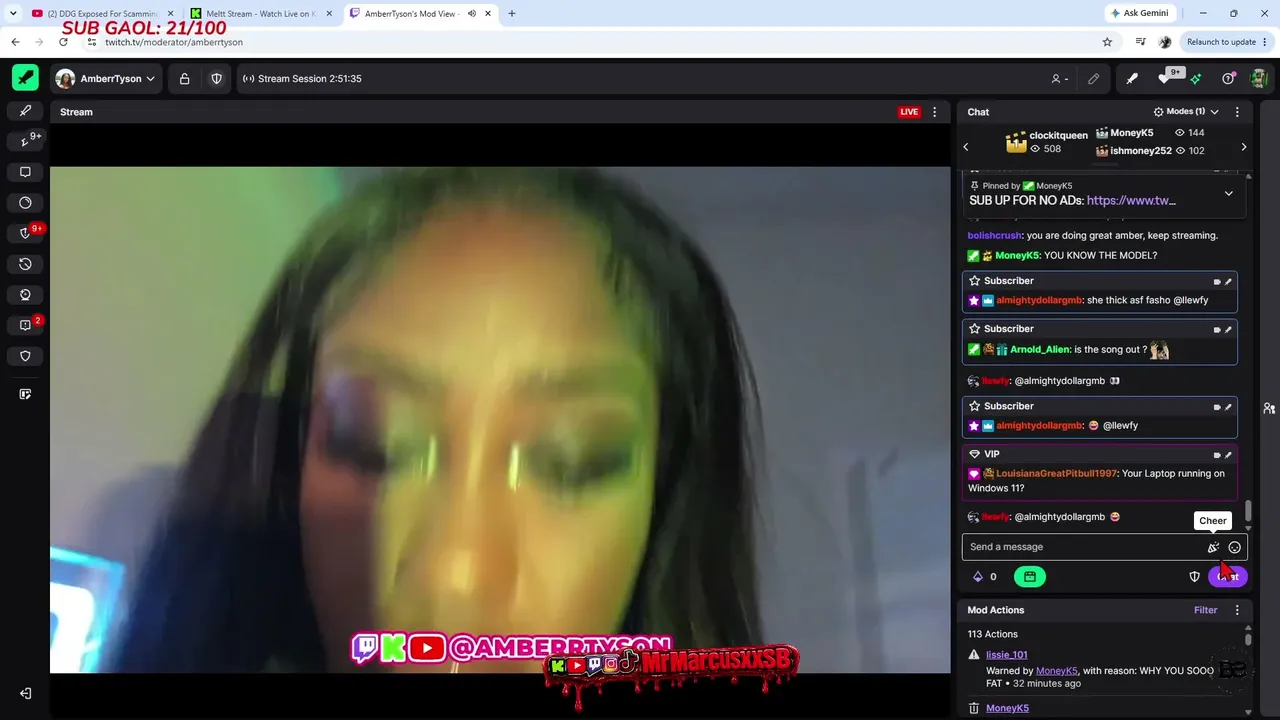Open the plain shield icon in the left sidebar
Screen dimensions: 1280x720
click(25, 356)
